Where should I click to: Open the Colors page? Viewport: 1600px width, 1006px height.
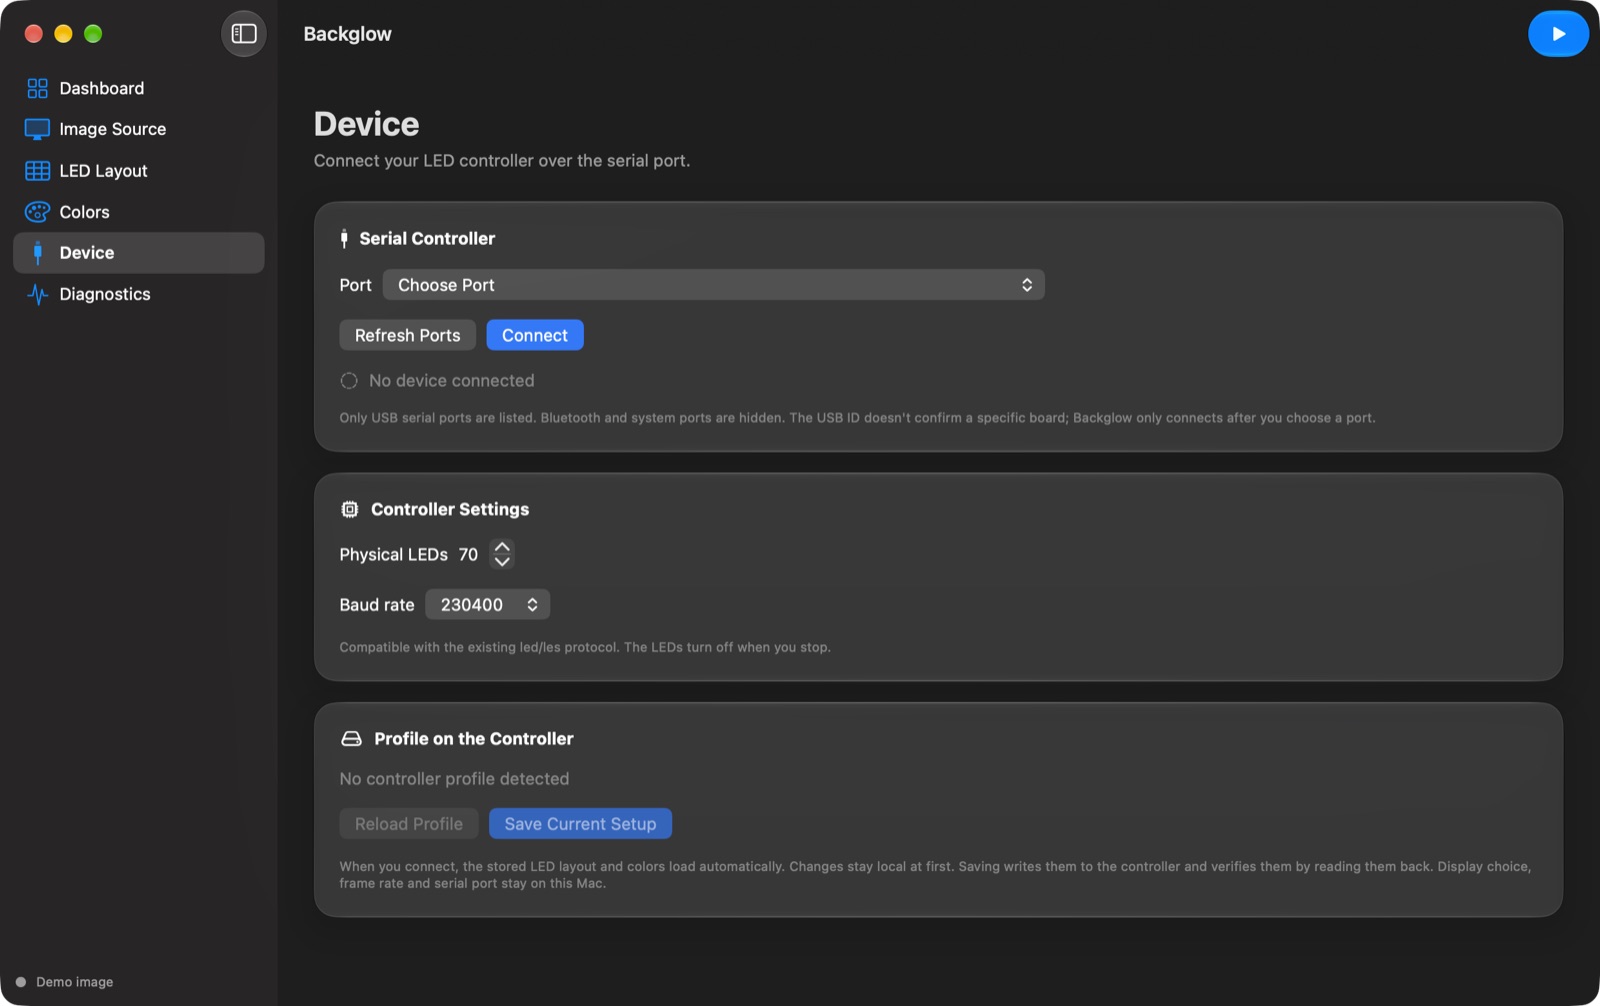(x=139, y=212)
